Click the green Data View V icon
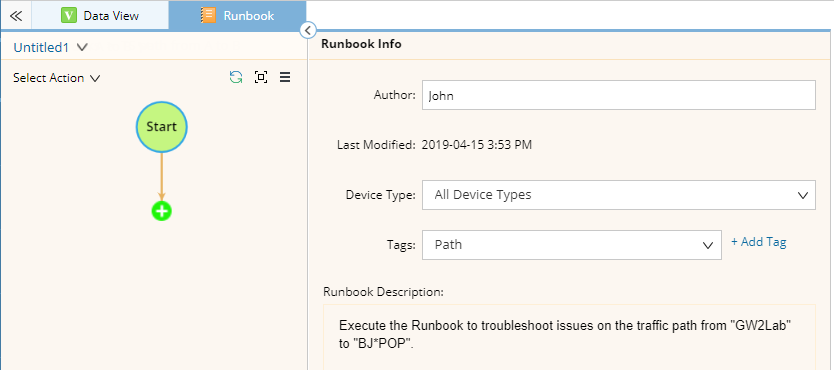The width and height of the screenshot is (834, 370). tap(69, 15)
